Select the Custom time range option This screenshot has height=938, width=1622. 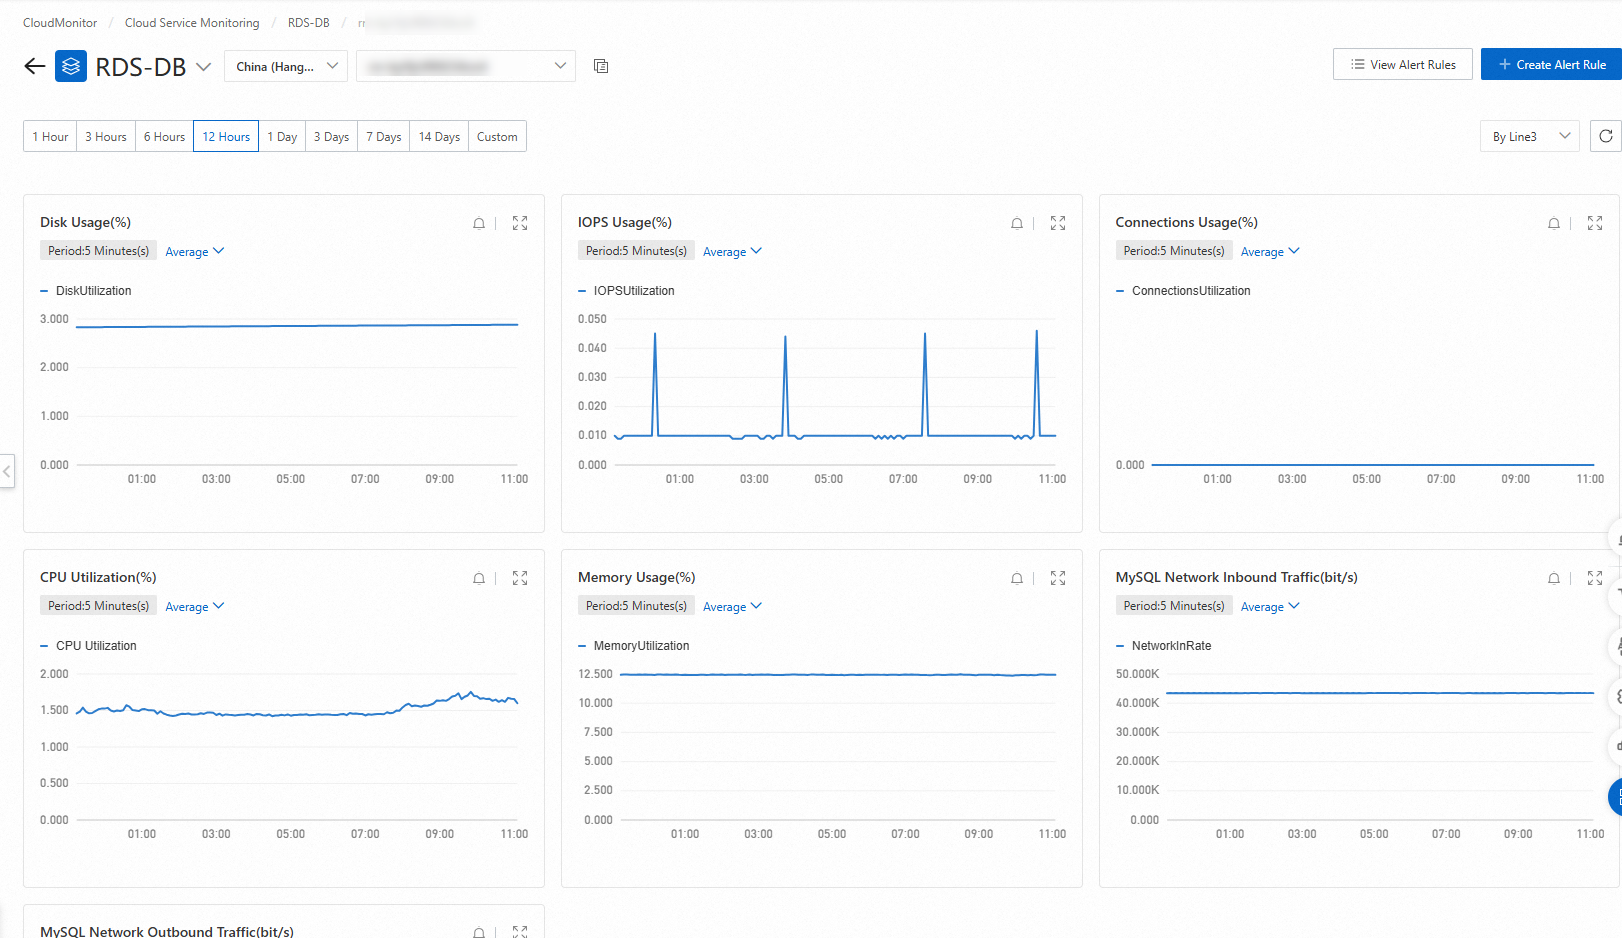[497, 135]
